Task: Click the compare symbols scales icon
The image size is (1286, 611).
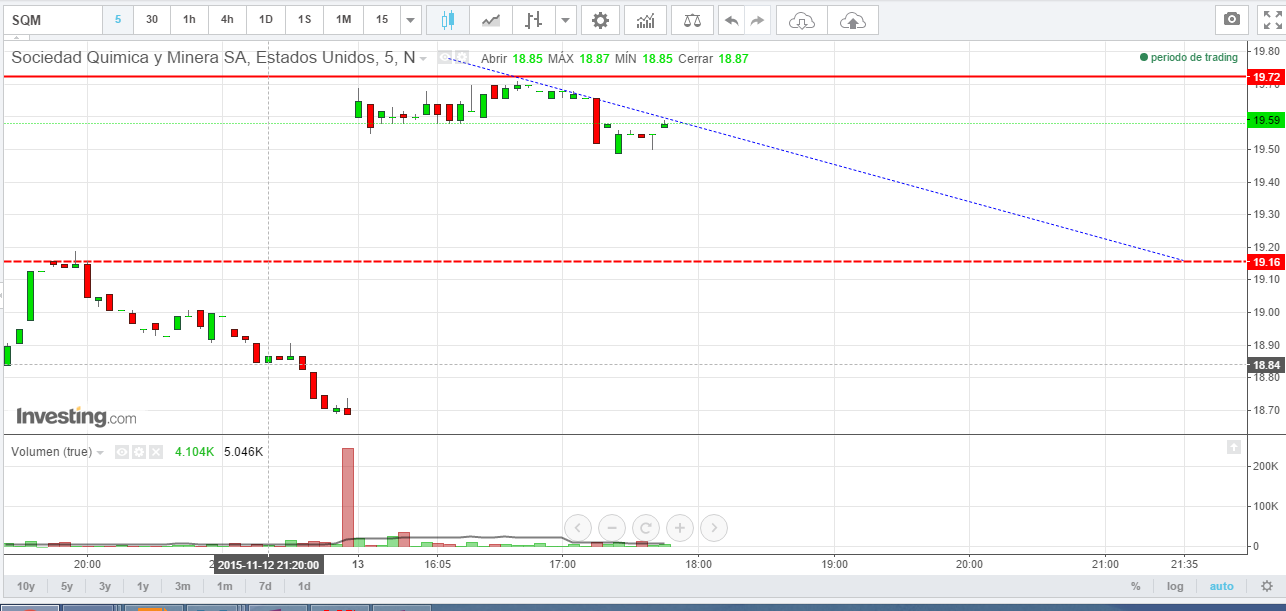Action: (x=692, y=20)
